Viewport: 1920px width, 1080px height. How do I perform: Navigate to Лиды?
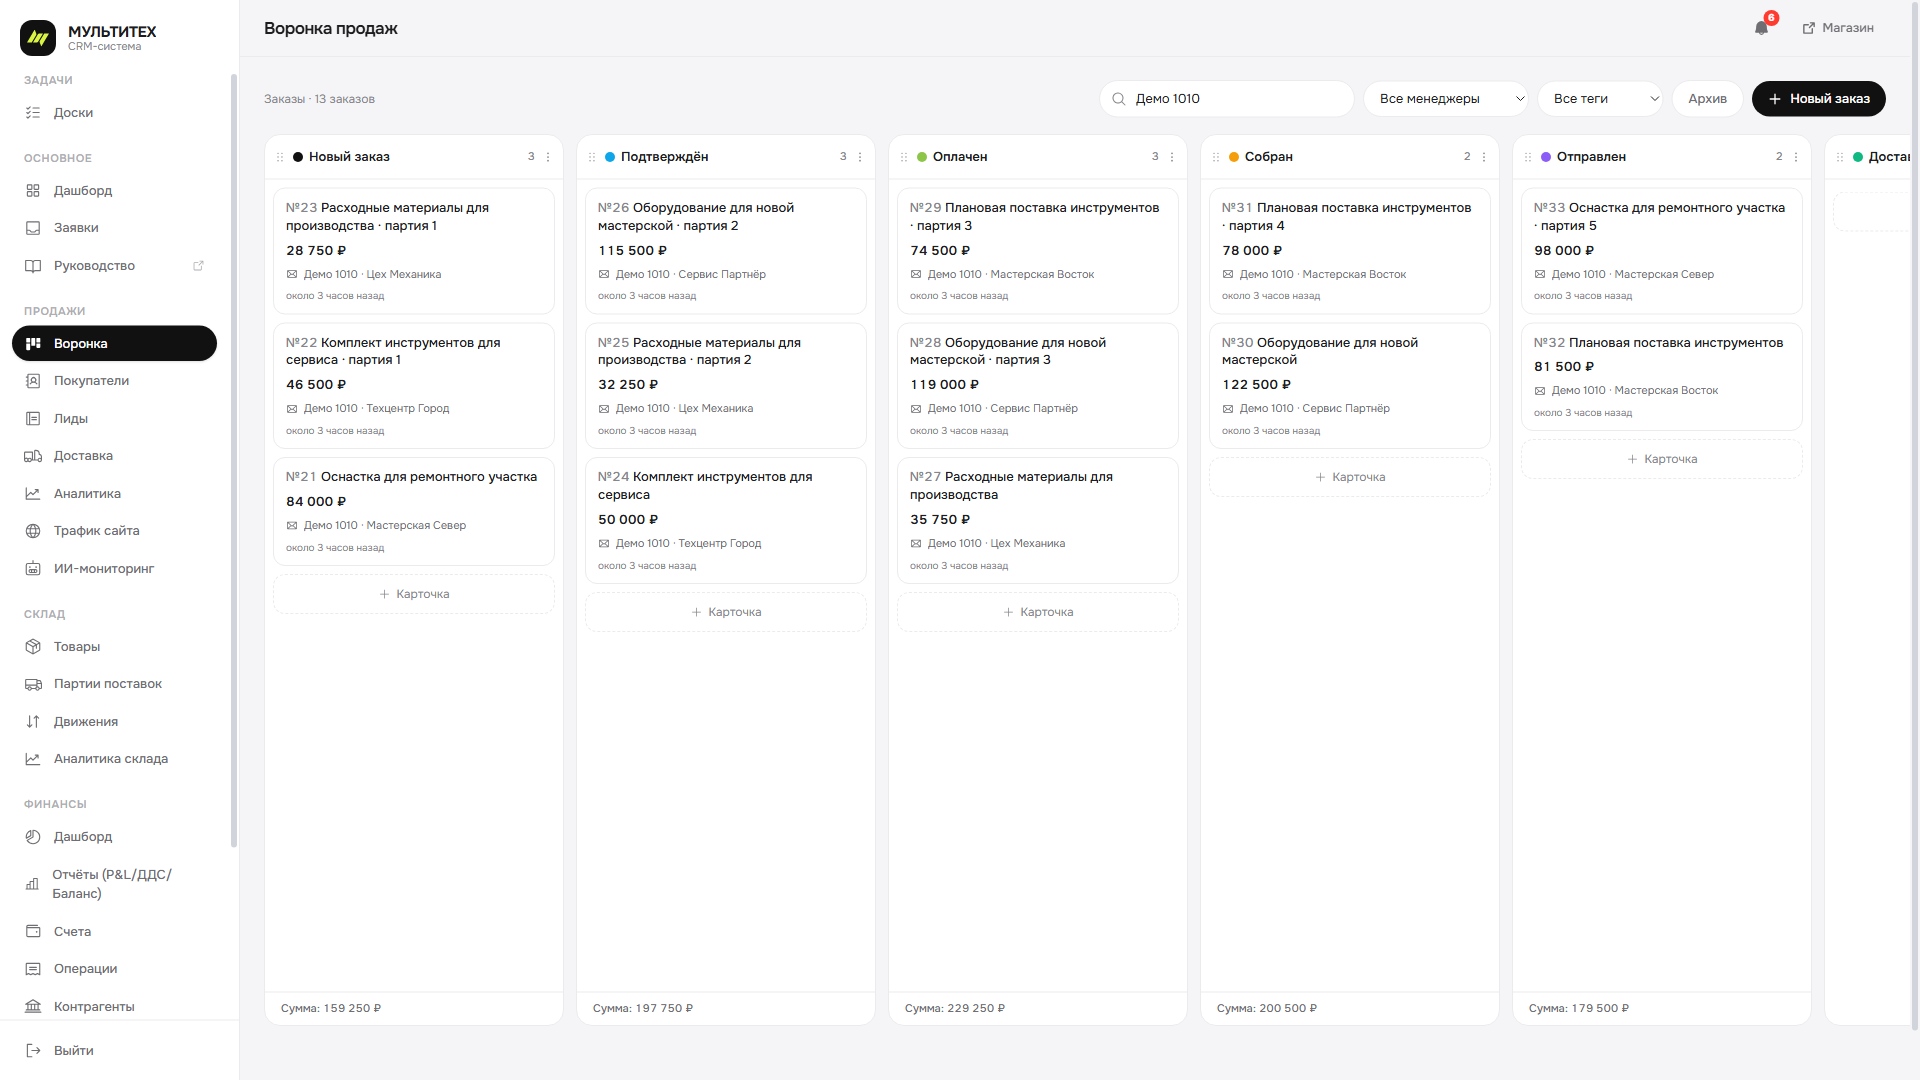coord(114,419)
